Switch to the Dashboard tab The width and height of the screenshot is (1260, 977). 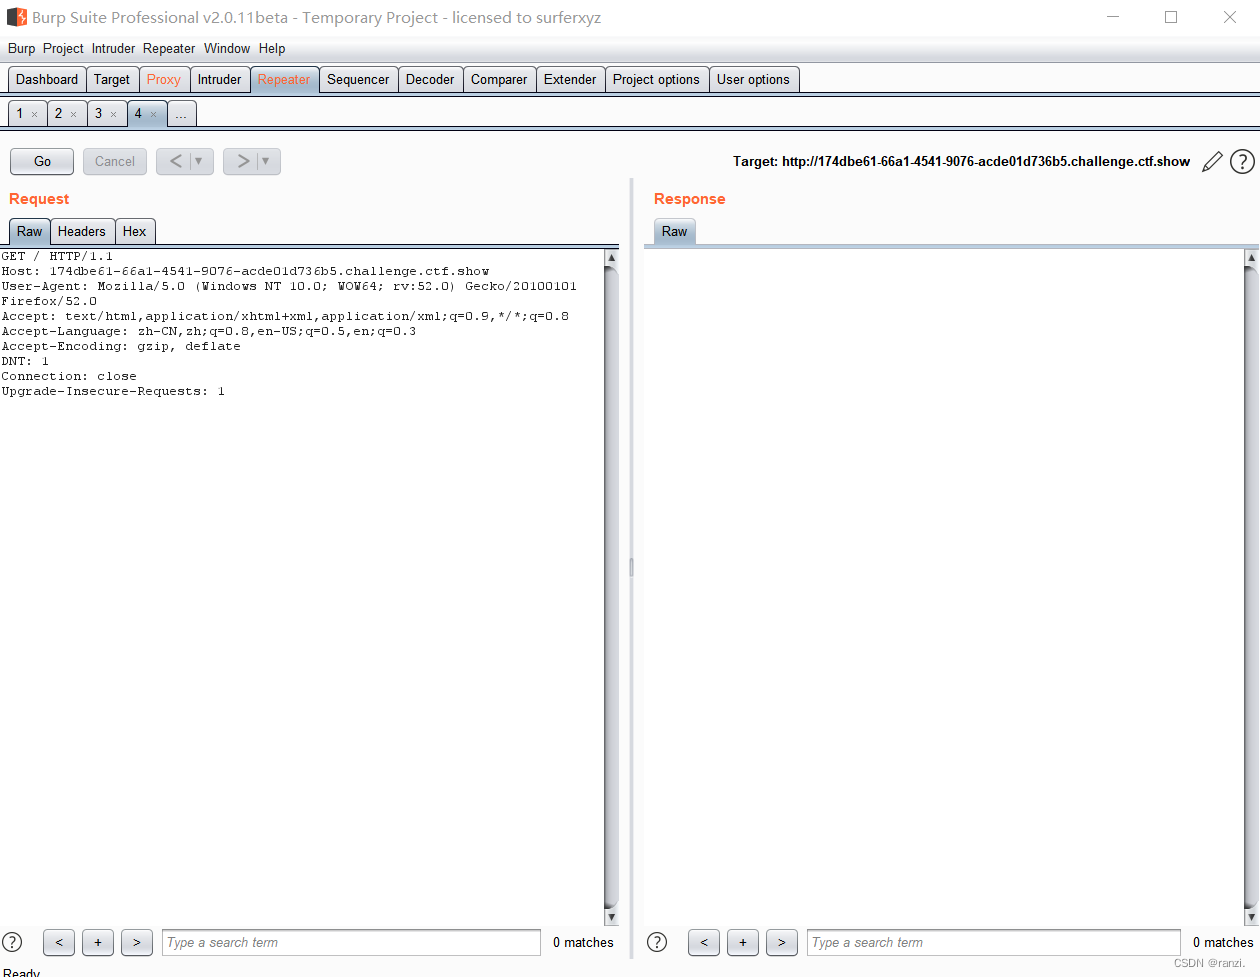tap(47, 80)
